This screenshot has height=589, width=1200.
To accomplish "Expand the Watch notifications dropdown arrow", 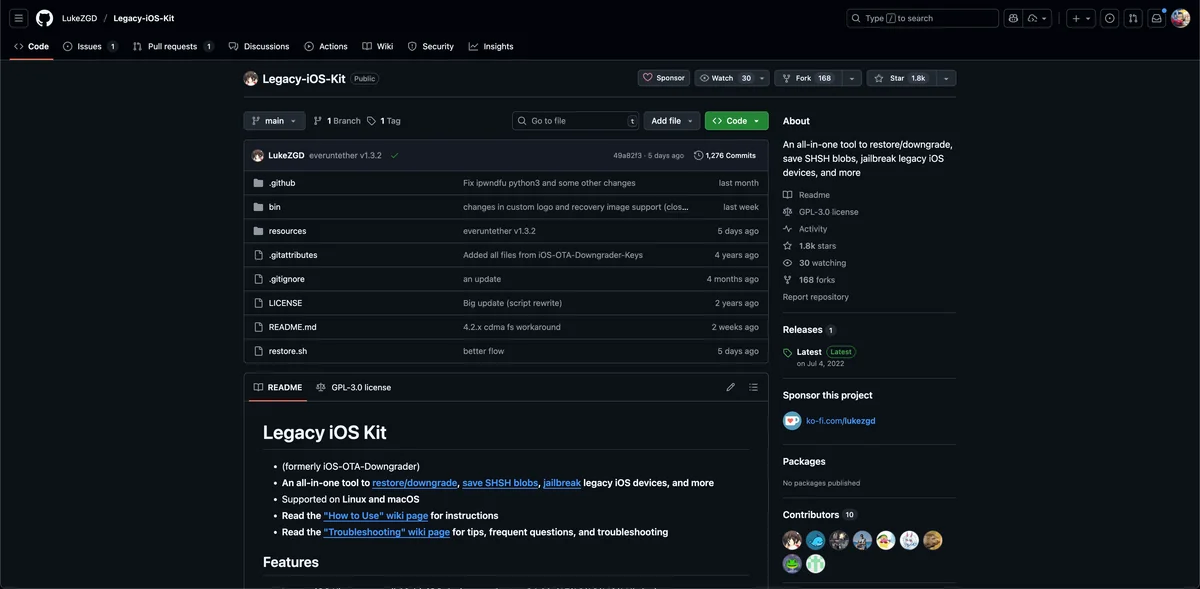I will 763,78.
